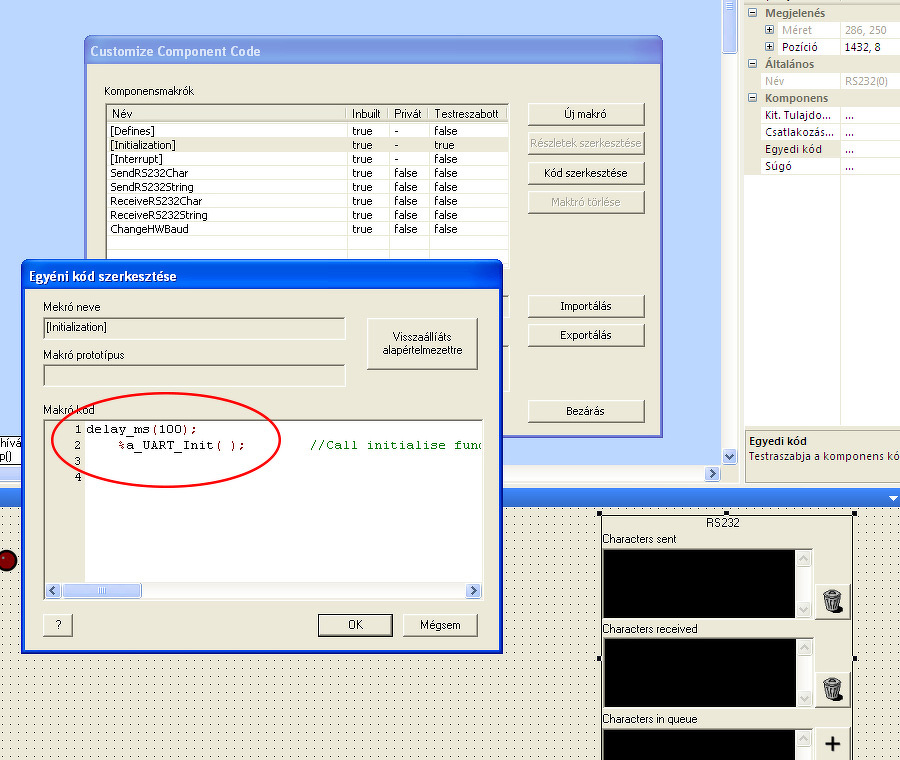
Task: Click the down arrow of main vertical scrollbar
Action: tap(730, 457)
